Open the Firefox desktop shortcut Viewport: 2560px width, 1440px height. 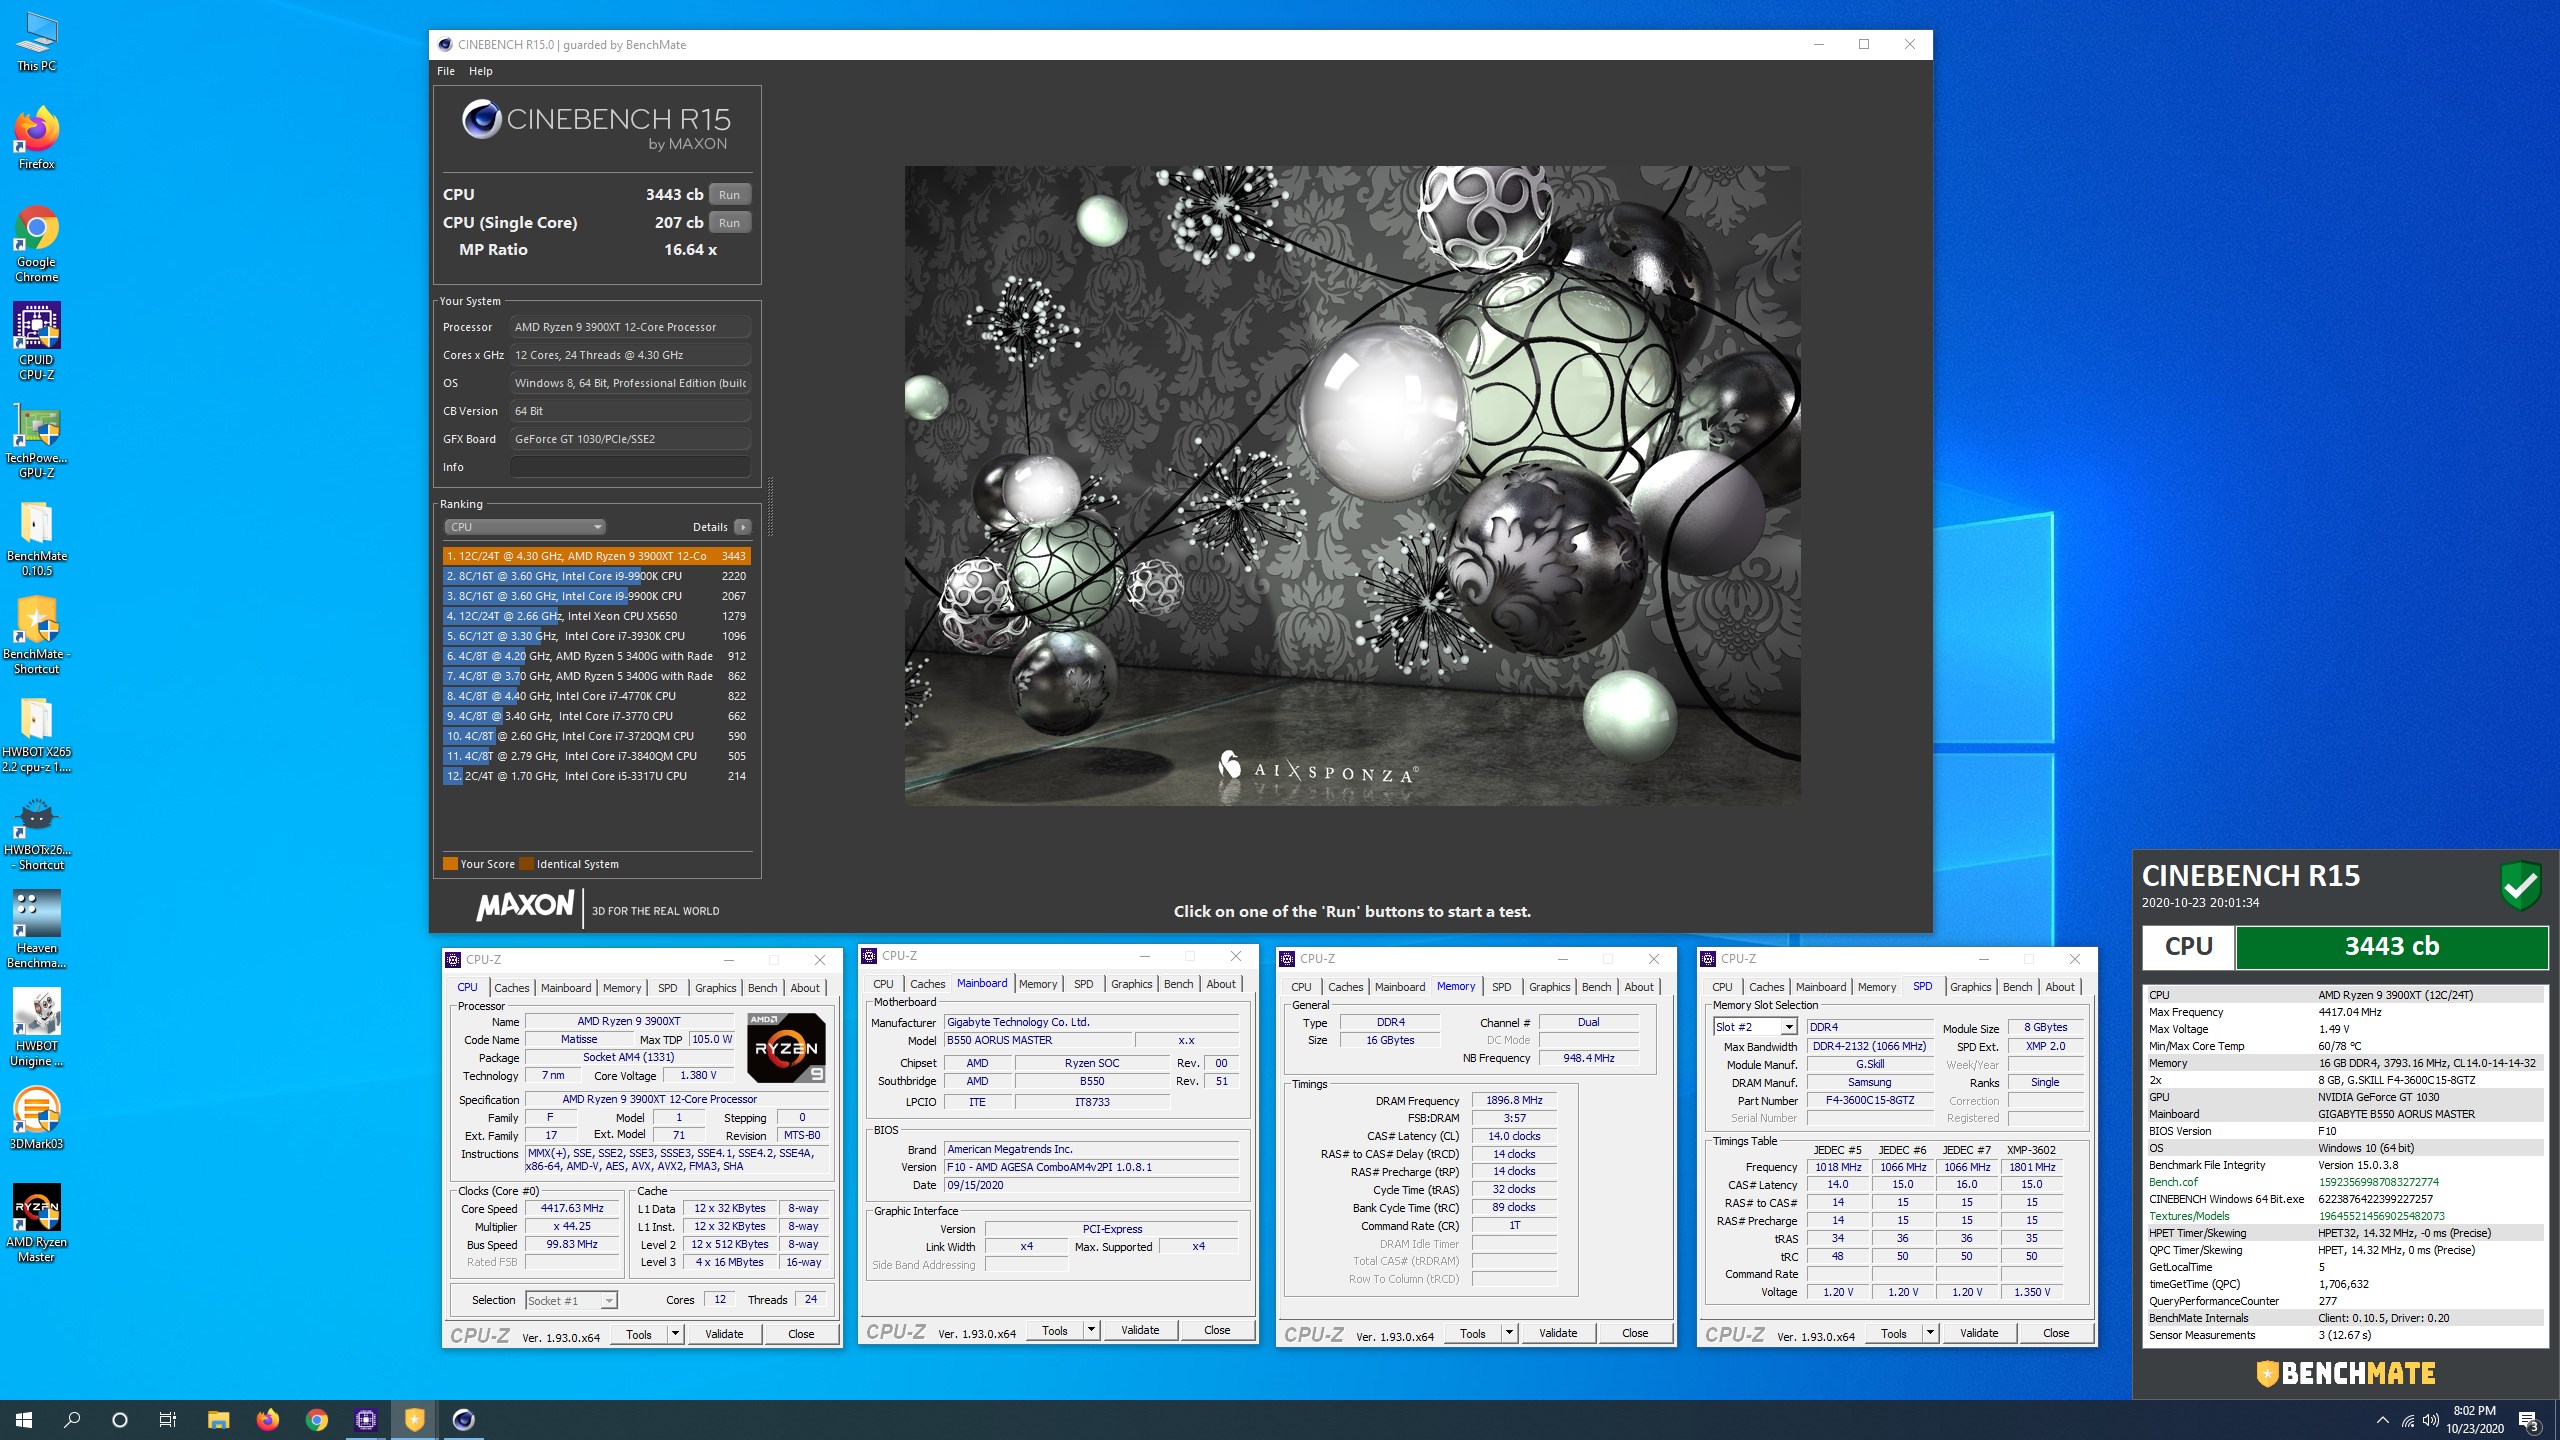(37, 138)
